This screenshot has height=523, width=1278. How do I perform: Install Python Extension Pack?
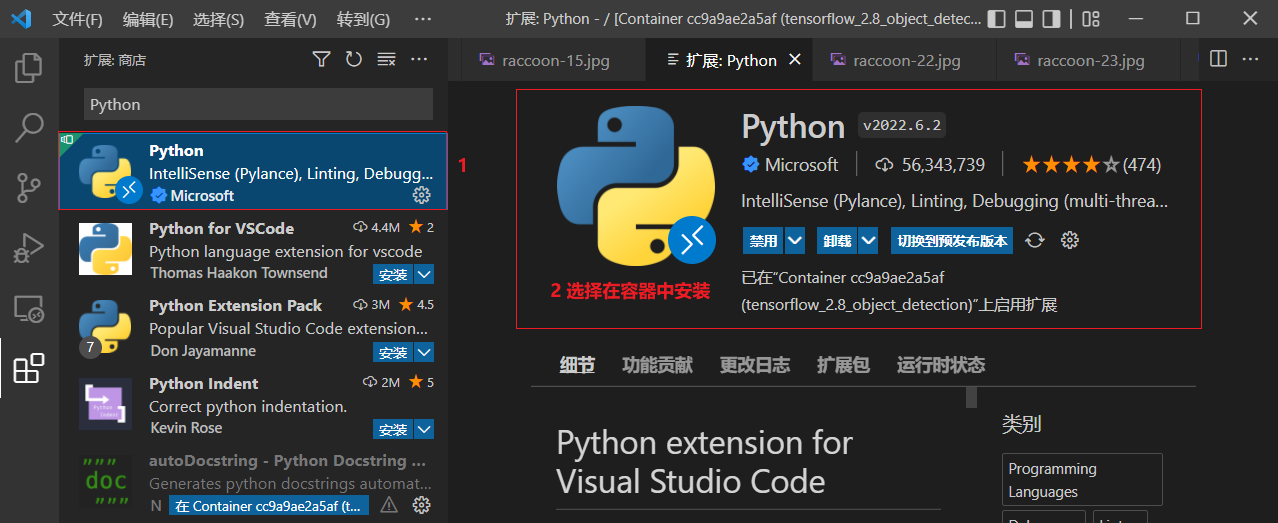coord(393,352)
